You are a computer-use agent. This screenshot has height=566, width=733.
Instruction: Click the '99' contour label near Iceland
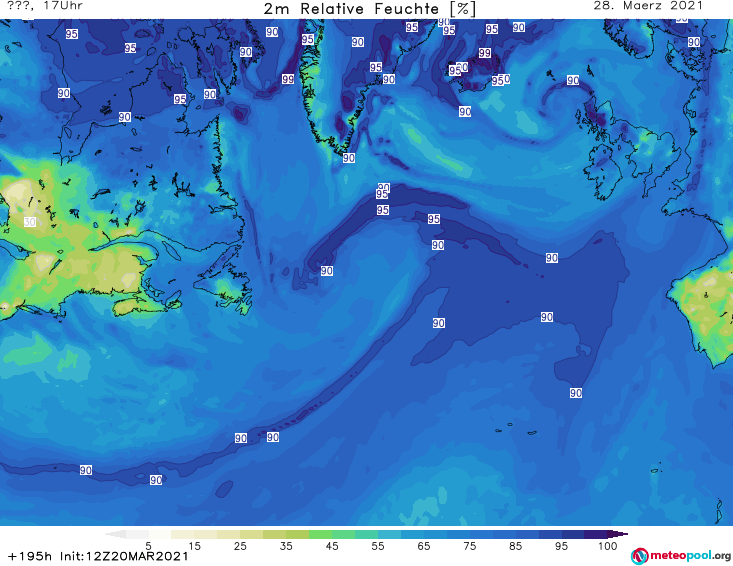click(x=485, y=53)
